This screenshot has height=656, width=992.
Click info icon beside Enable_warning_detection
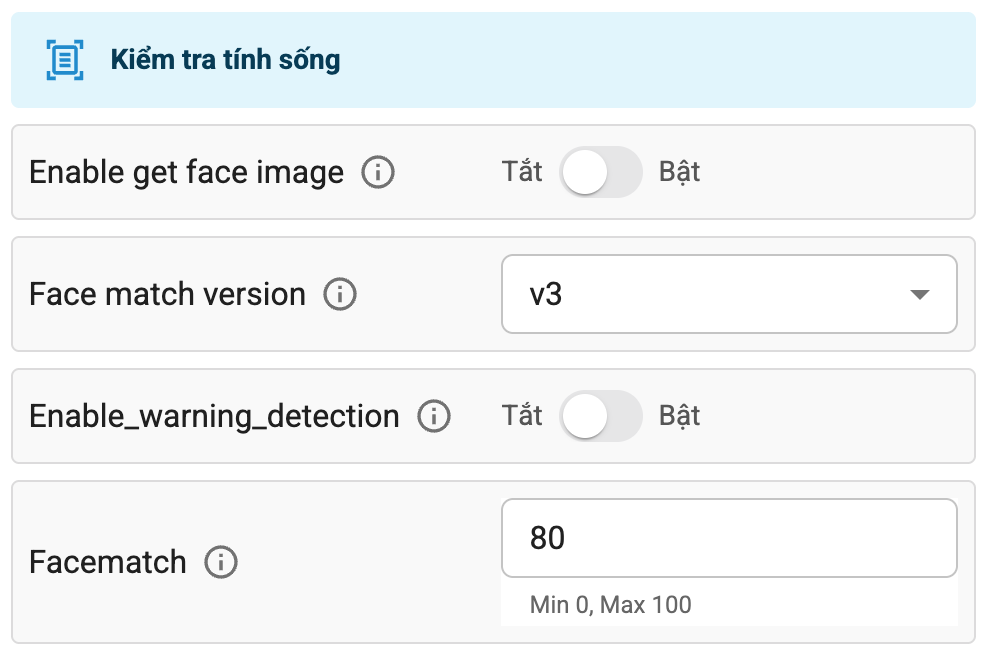point(433,416)
